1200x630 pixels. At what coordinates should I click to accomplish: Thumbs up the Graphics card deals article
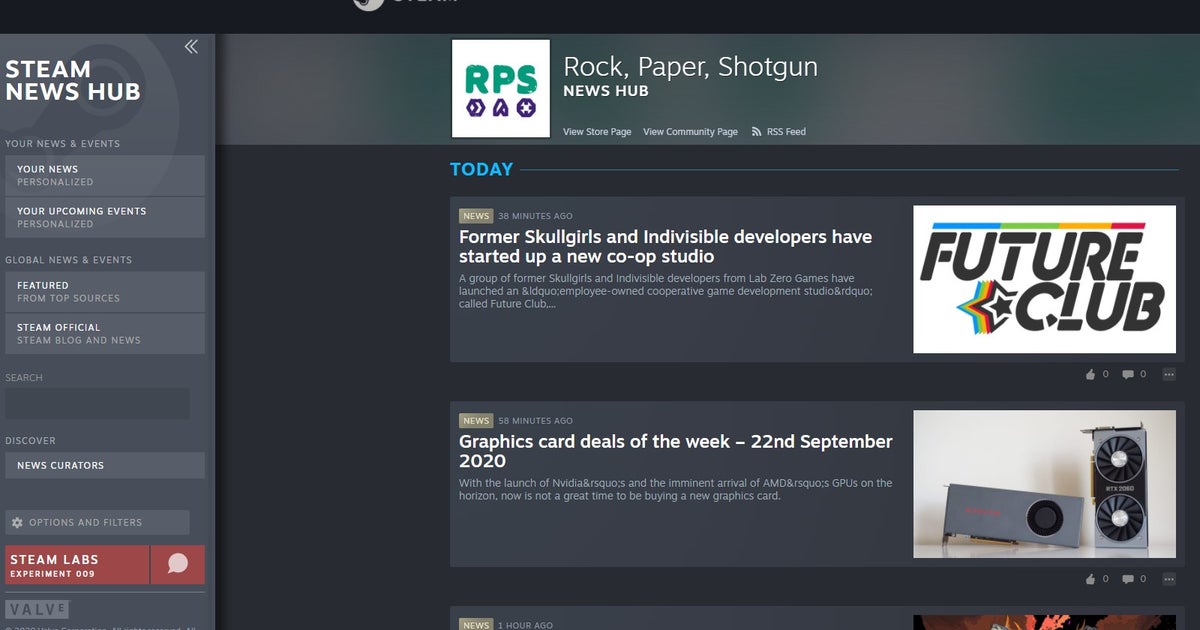[1090, 579]
